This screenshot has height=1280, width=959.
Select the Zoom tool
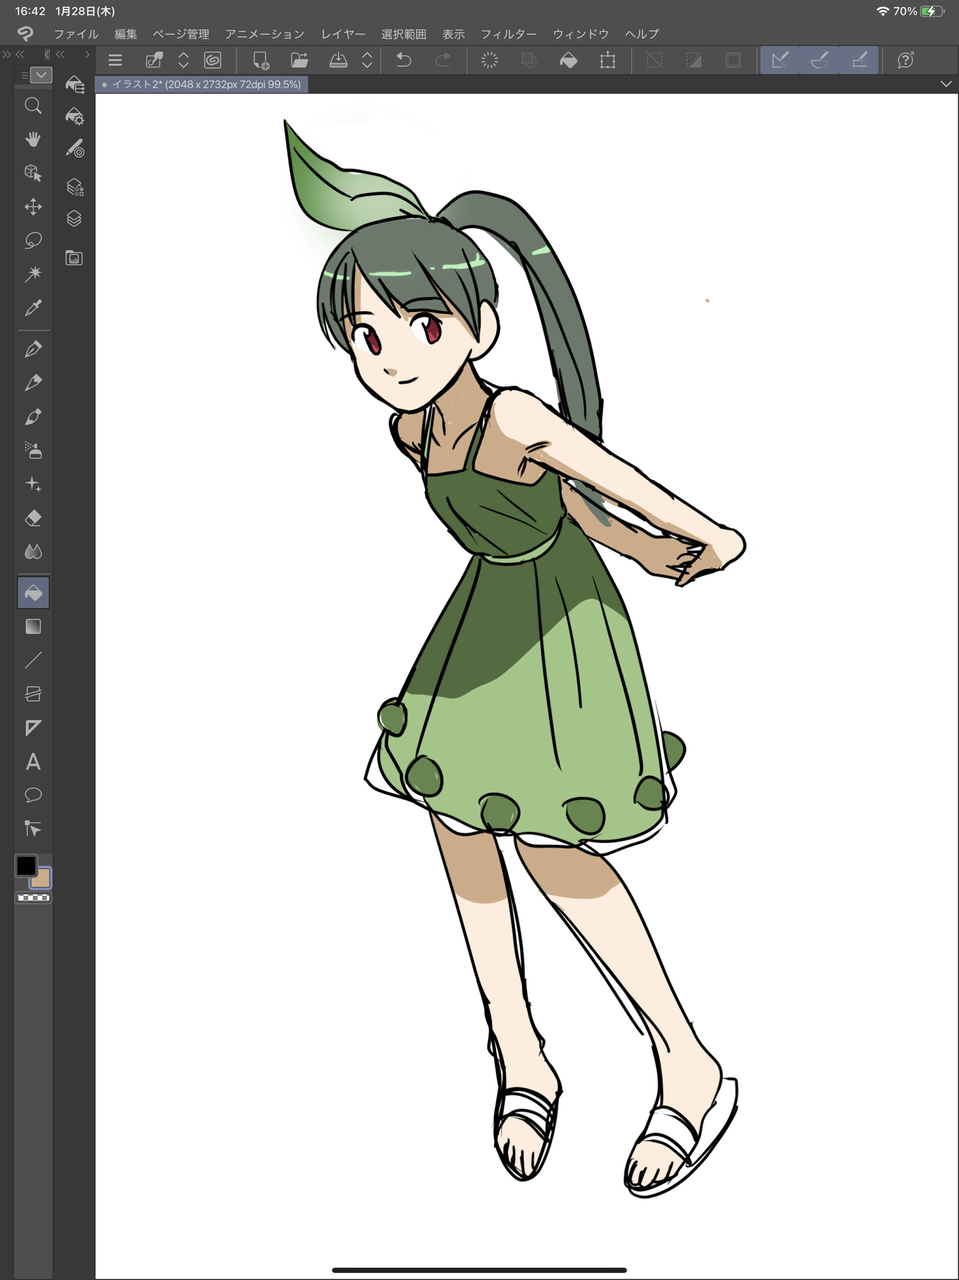[x=33, y=105]
